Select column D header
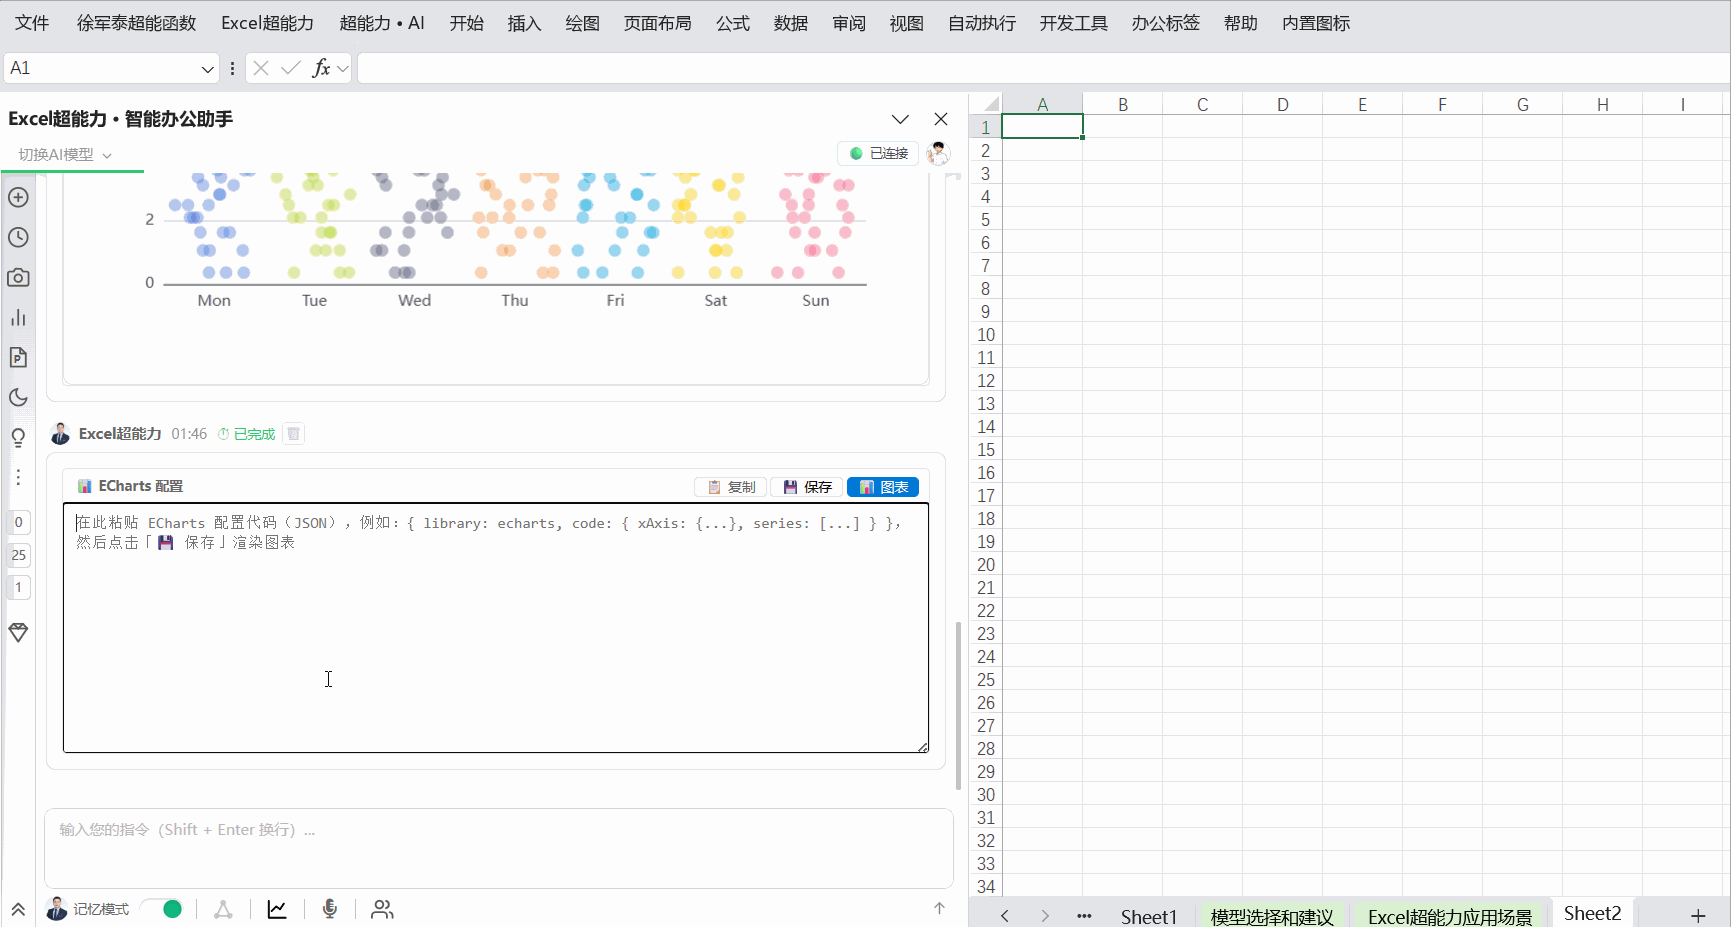The width and height of the screenshot is (1731, 927). 1282,104
